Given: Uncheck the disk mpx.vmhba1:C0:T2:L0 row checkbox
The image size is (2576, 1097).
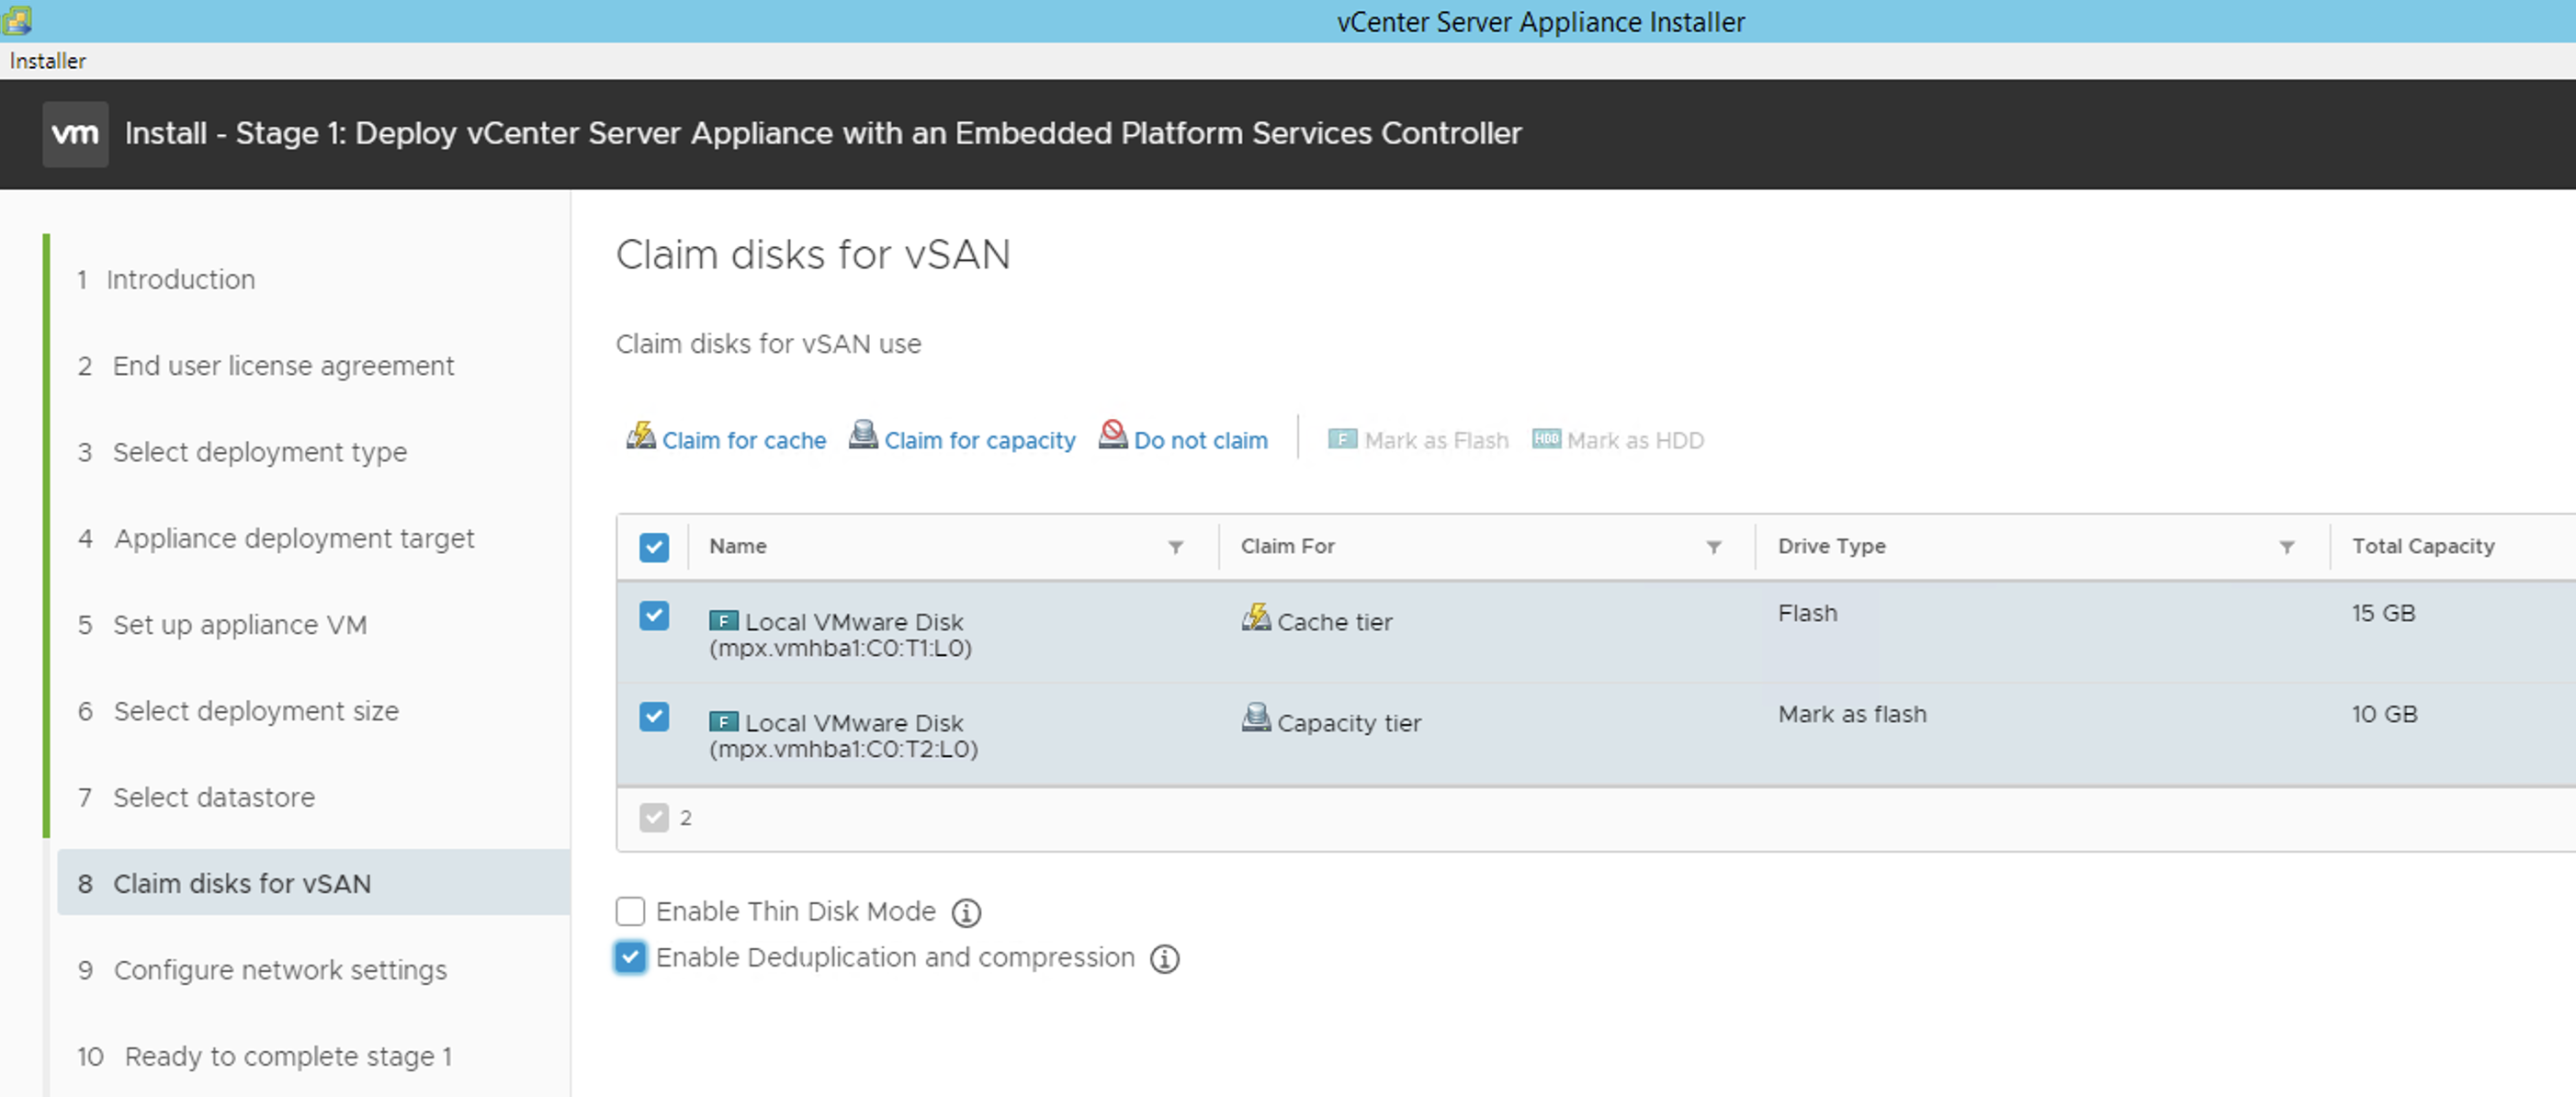Looking at the screenshot, I should [654, 717].
